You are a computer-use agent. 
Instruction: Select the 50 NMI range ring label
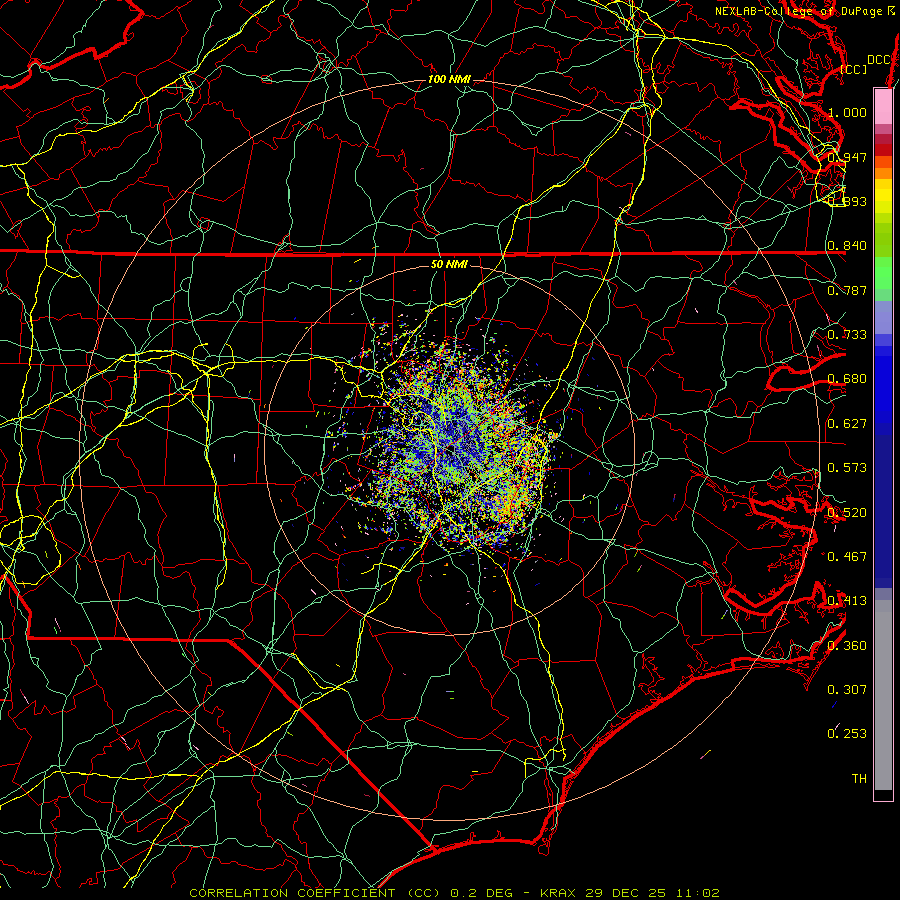[449, 264]
